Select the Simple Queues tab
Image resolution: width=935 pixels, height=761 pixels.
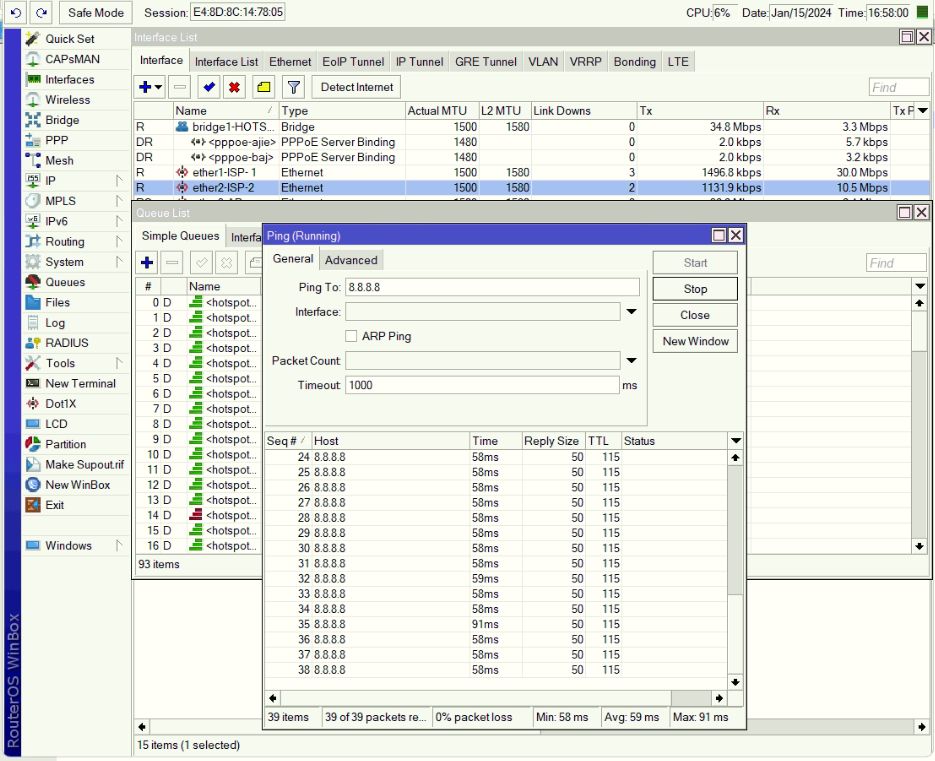(x=180, y=236)
